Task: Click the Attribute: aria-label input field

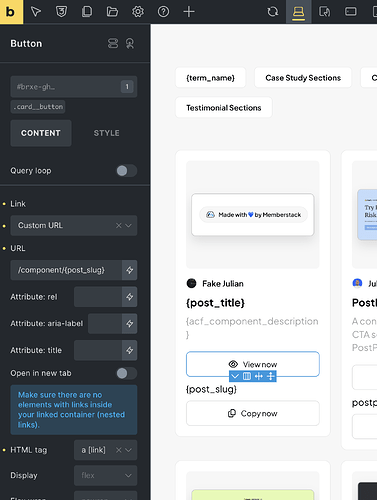Action: pyautogui.click(x=105, y=323)
